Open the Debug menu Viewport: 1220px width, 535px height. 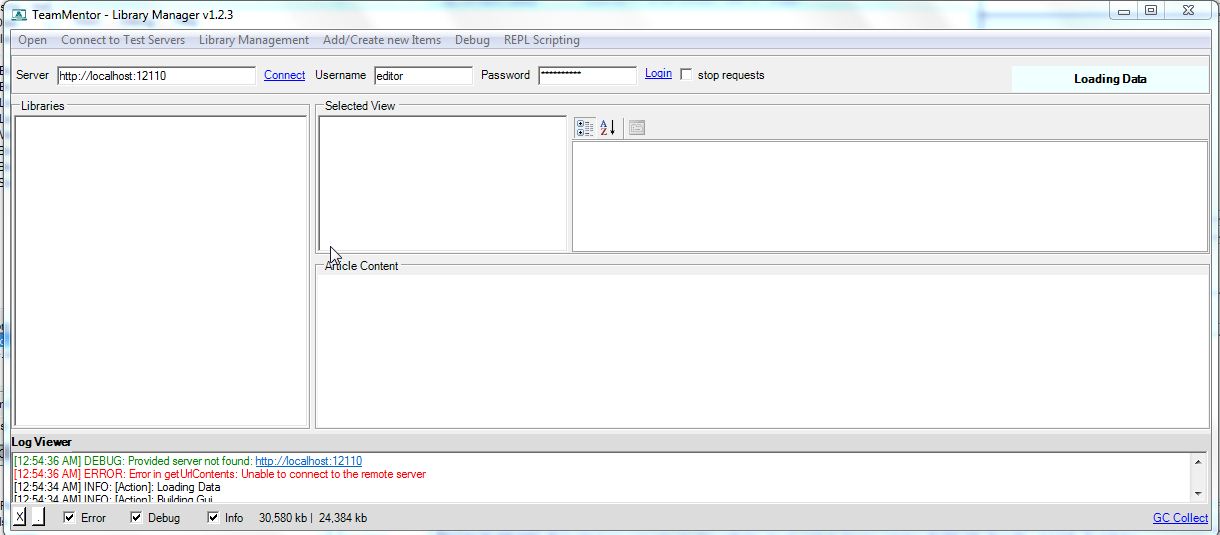coord(472,40)
